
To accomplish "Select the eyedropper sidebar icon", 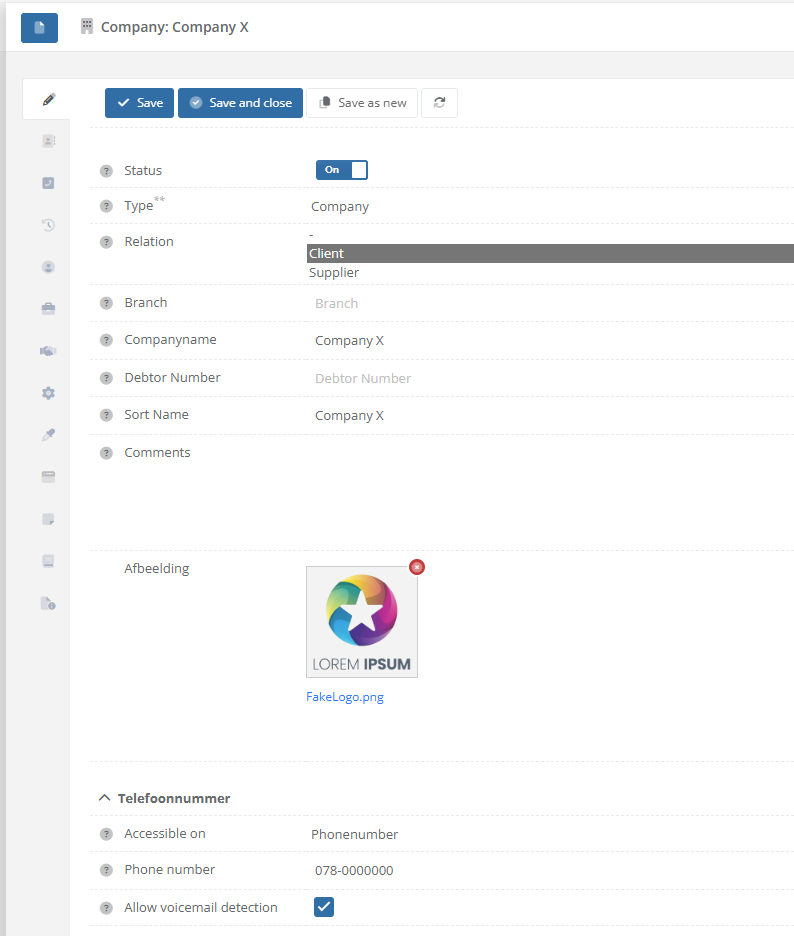I will pos(48,435).
